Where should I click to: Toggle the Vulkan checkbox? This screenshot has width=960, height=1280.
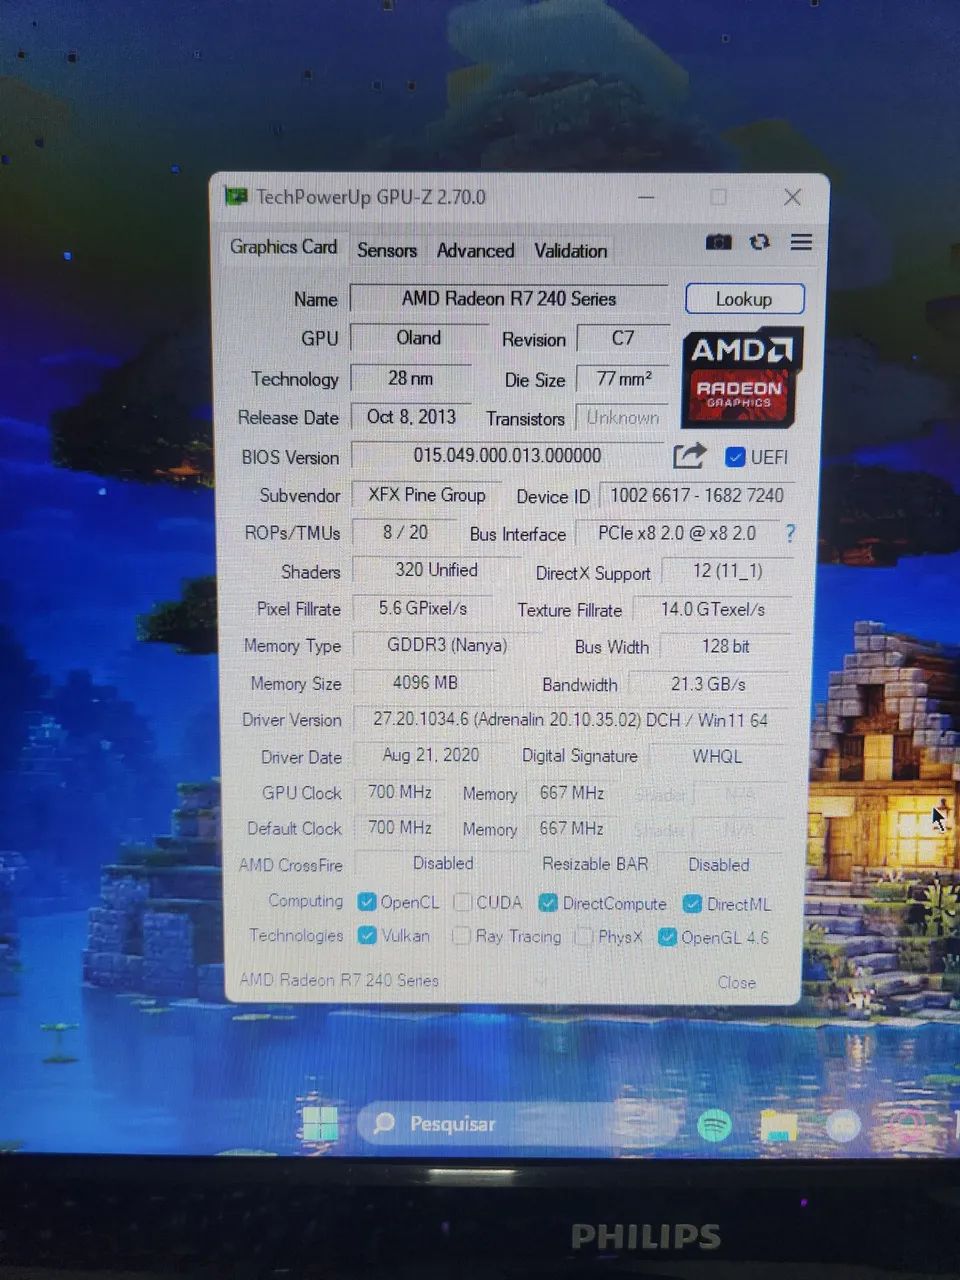click(367, 935)
